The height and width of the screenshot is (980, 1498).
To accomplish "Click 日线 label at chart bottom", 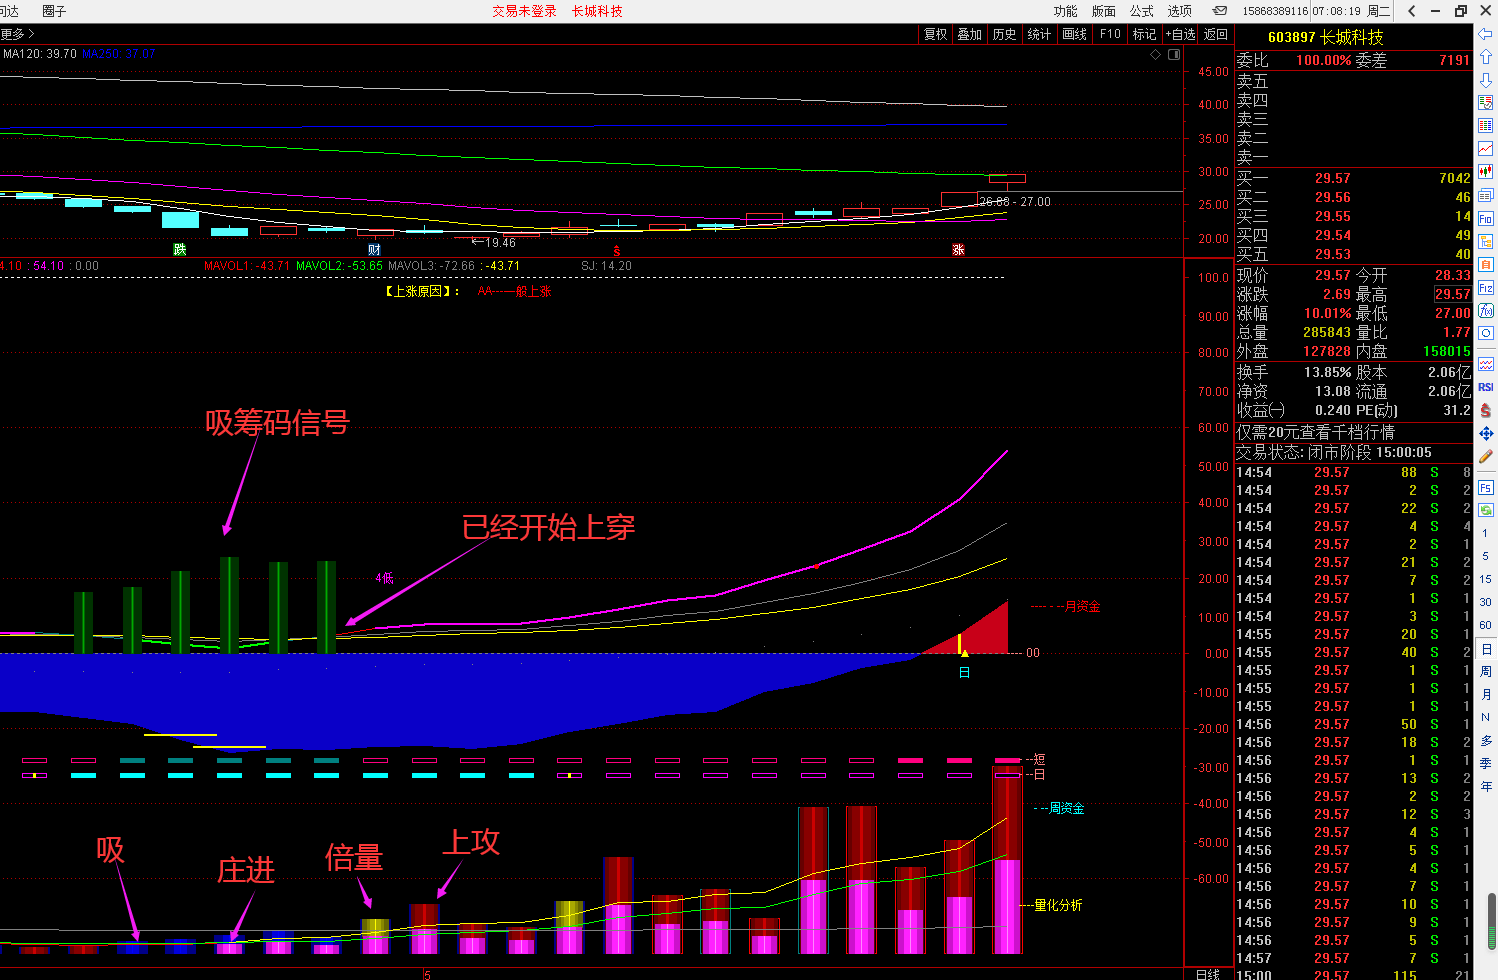I will [1208, 974].
